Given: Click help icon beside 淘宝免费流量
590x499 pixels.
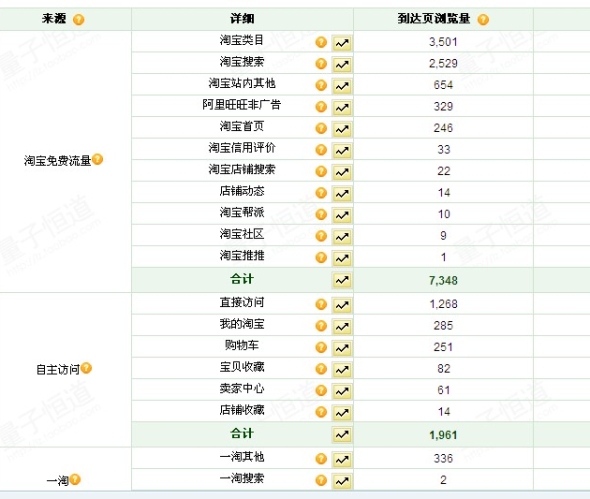Looking at the screenshot, I should tap(97, 159).
